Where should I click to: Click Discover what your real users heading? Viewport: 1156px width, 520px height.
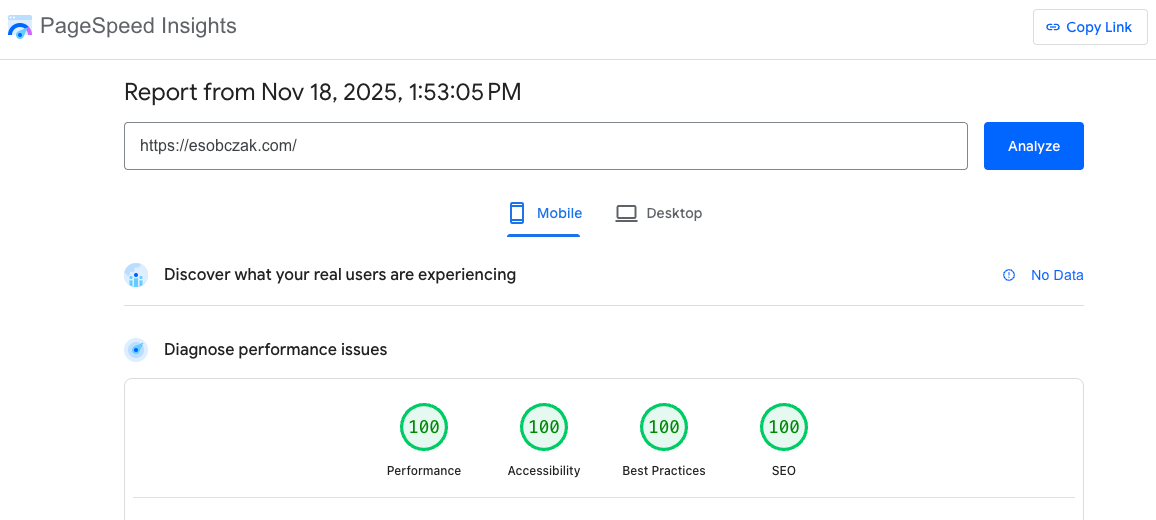[340, 275]
